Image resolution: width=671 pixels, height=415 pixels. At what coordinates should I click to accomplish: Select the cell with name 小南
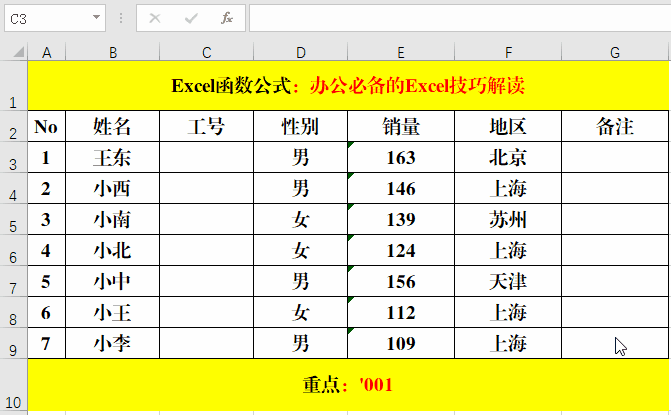coord(113,219)
